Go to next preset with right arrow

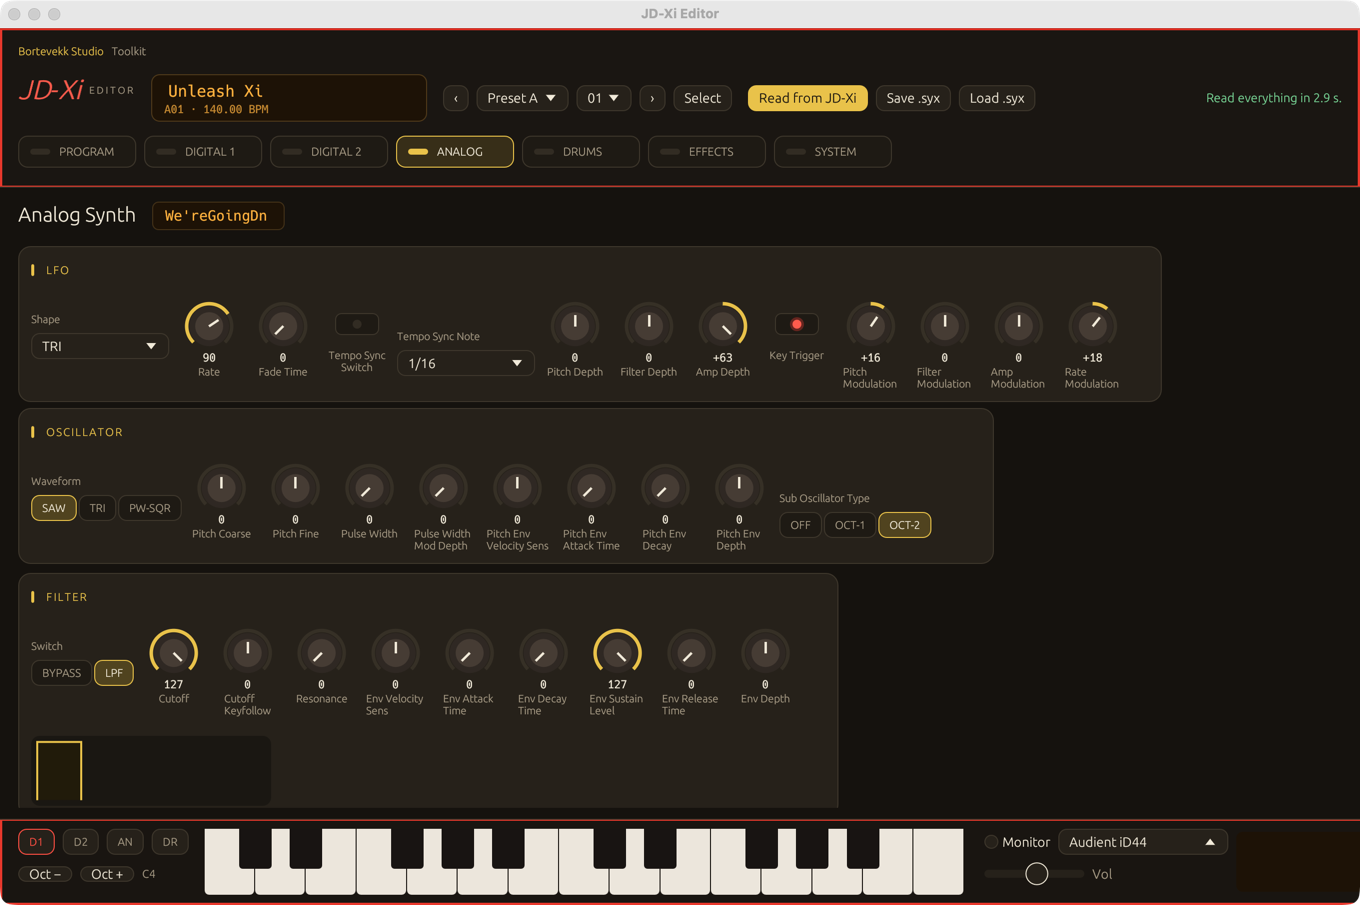(652, 98)
